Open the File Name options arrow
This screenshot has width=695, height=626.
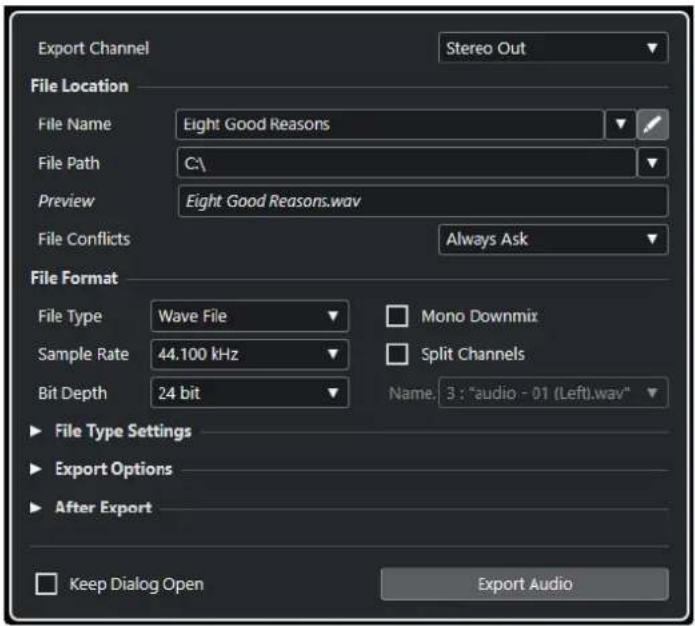tap(621, 125)
